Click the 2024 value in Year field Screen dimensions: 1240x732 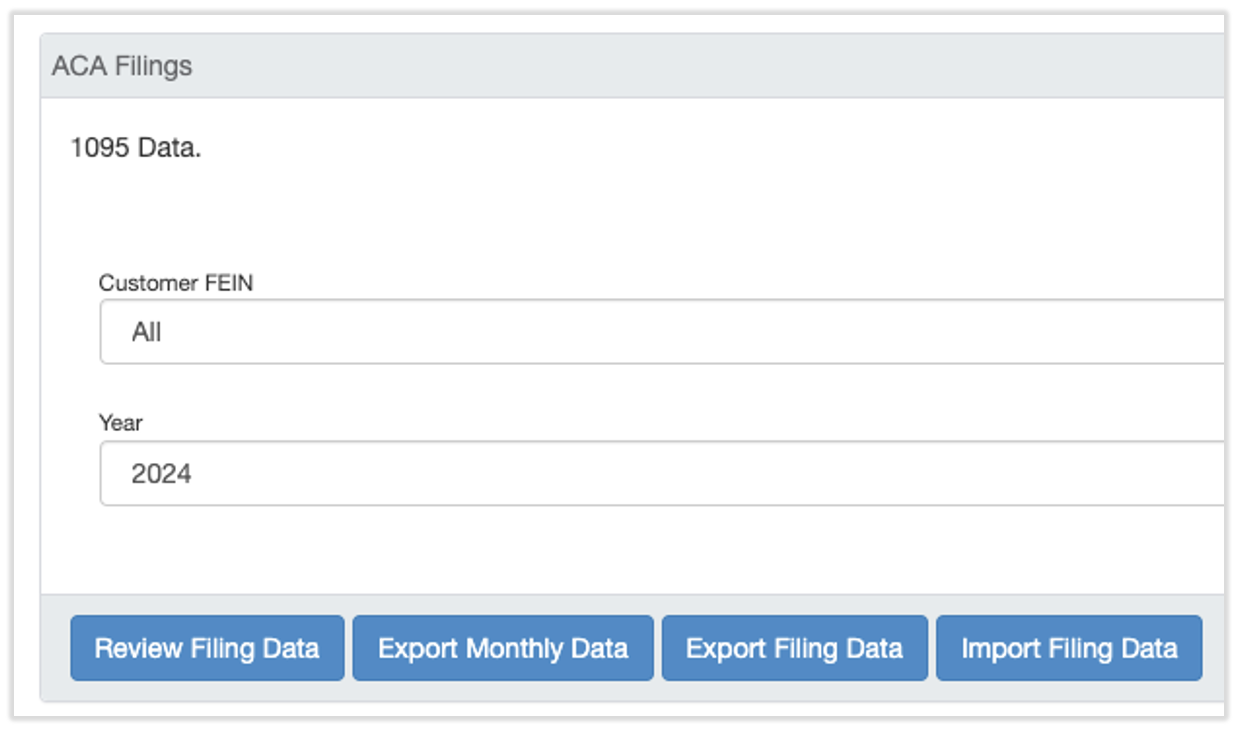click(x=161, y=474)
